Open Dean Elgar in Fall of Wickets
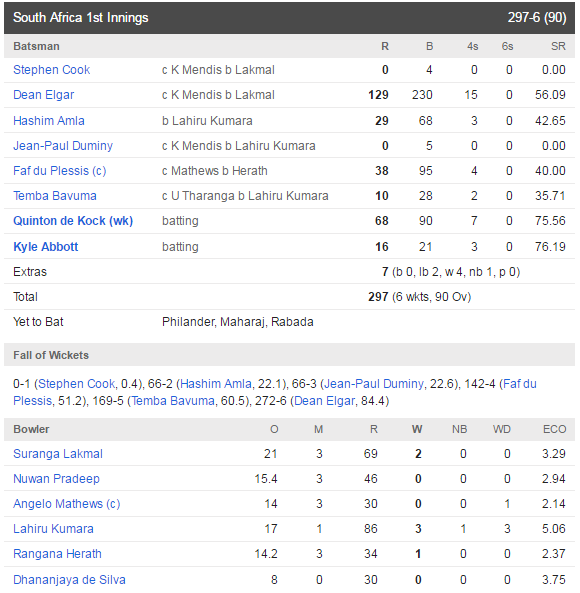Viewport: 580px width, 593px height. 324,401
